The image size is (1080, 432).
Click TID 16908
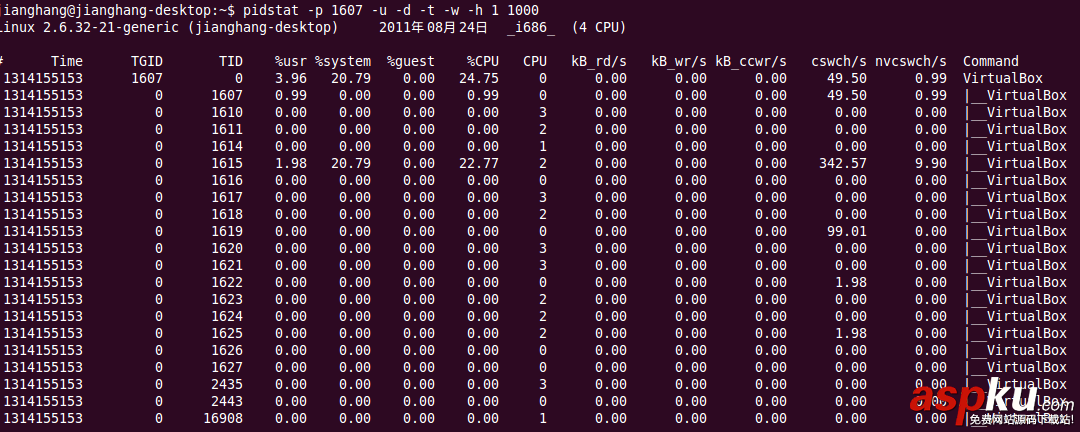click(223, 418)
